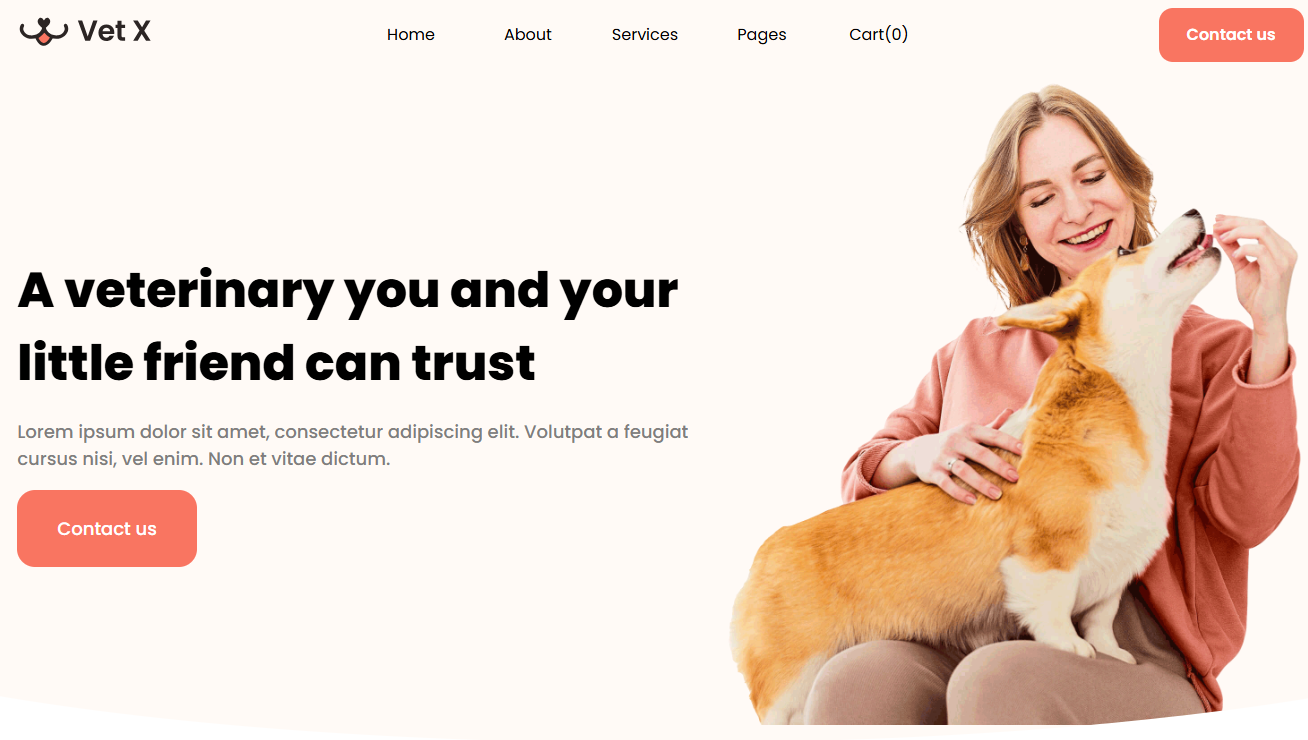The height and width of the screenshot is (740, 1308).
Task: Click the heading line 'little friend can trust'
Action: [277, 362]
